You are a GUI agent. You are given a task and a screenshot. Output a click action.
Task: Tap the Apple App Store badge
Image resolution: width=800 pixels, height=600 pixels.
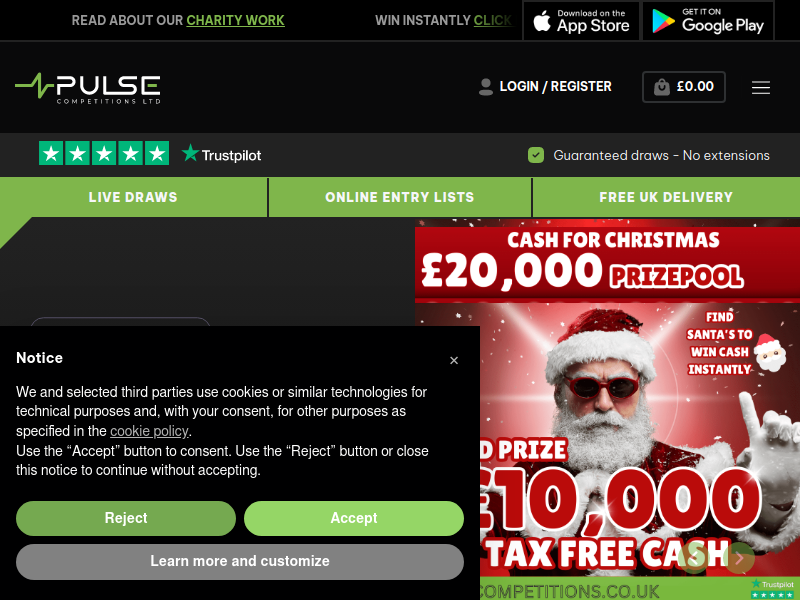[581, 20]
